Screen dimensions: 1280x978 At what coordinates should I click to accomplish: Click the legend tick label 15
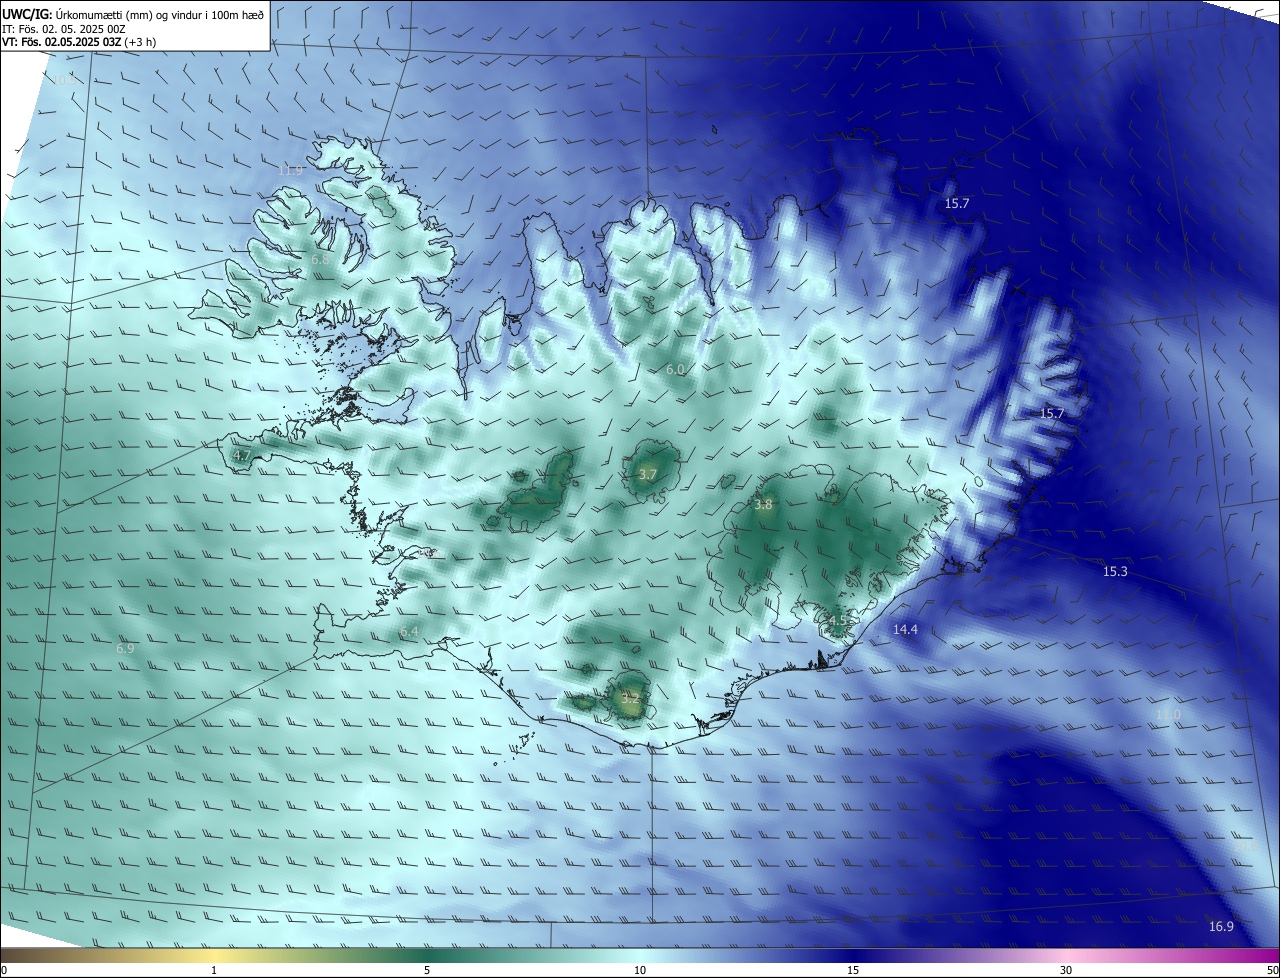pos(853,969)
